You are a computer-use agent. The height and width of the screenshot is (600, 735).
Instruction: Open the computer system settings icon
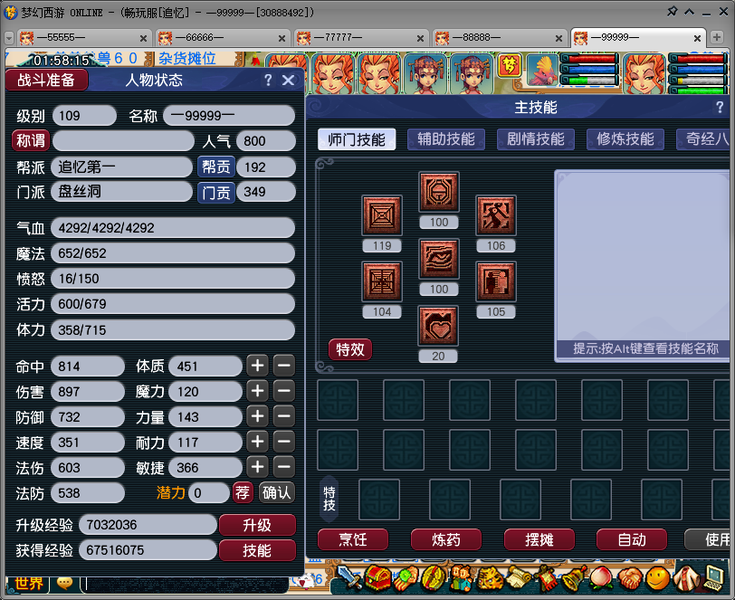pyautogui.click(x=713, y=578)
